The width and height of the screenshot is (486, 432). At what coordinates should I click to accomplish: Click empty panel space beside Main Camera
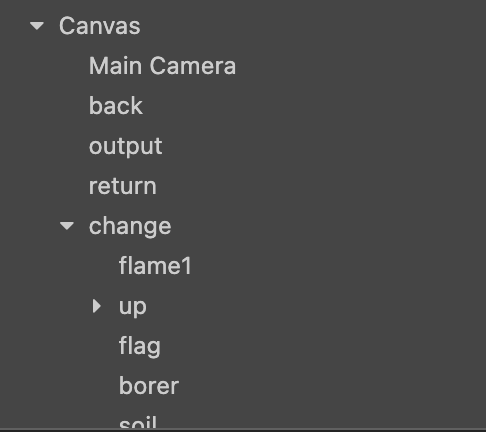(350, 66)
